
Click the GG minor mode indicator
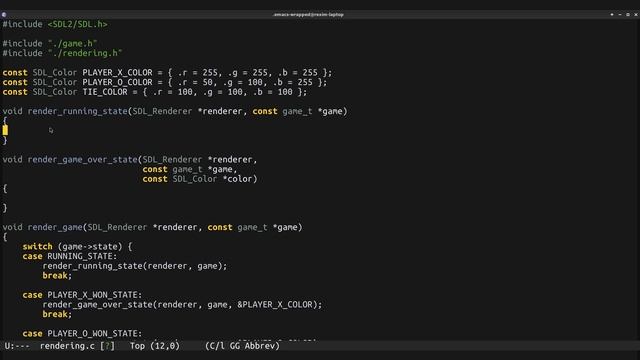(x=235, y=346)
